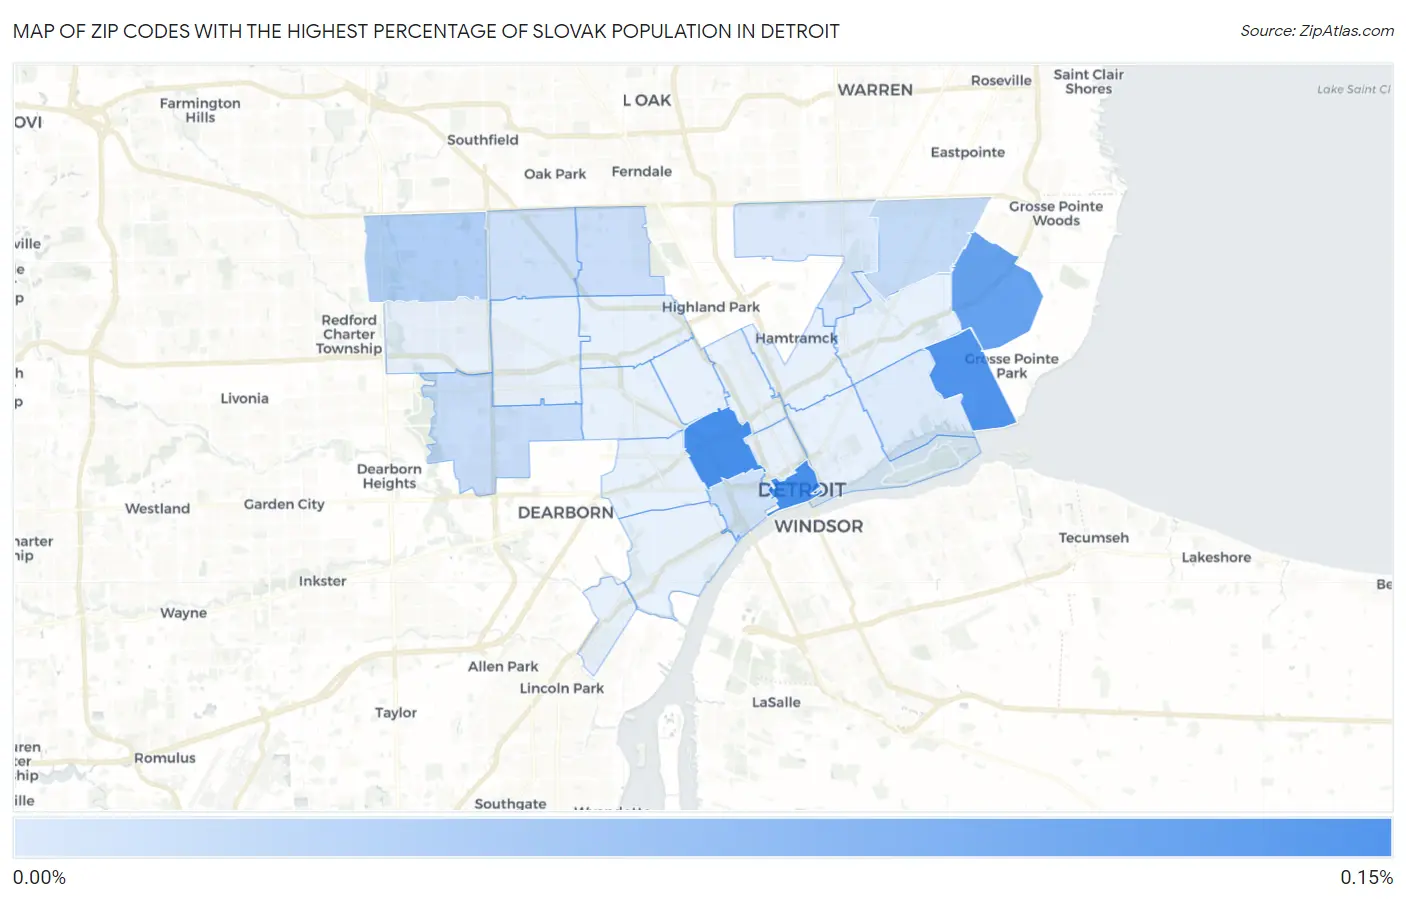Click the Dearborn Heights label
This screenshot has width=1406, height=899.
[389, 476]
